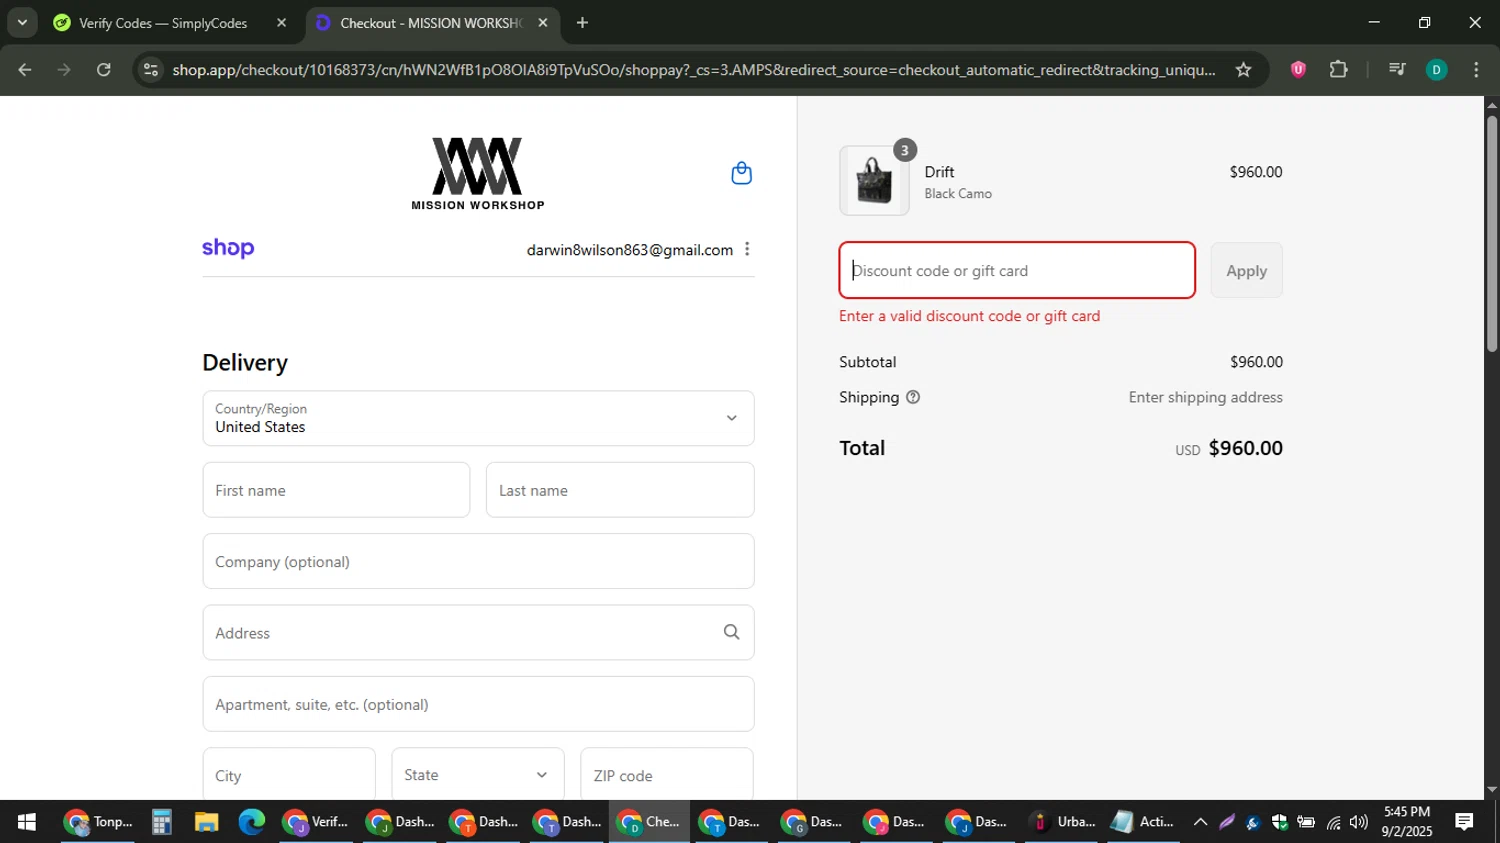Image resolution: width=1500 pixels, height=843 pixels.
Task: Click the 'Enter a valid discount code' error text
Action: pos(969,316)
